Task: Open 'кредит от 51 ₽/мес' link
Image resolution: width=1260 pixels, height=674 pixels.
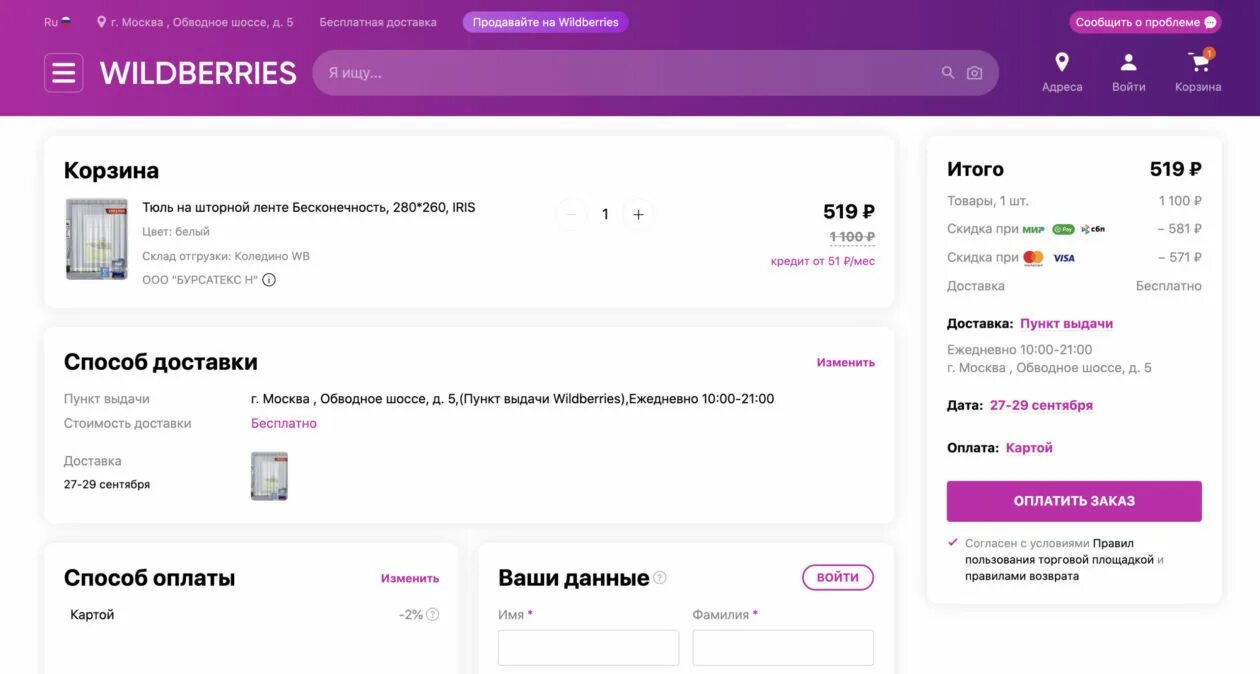Action: pos(823,261)
